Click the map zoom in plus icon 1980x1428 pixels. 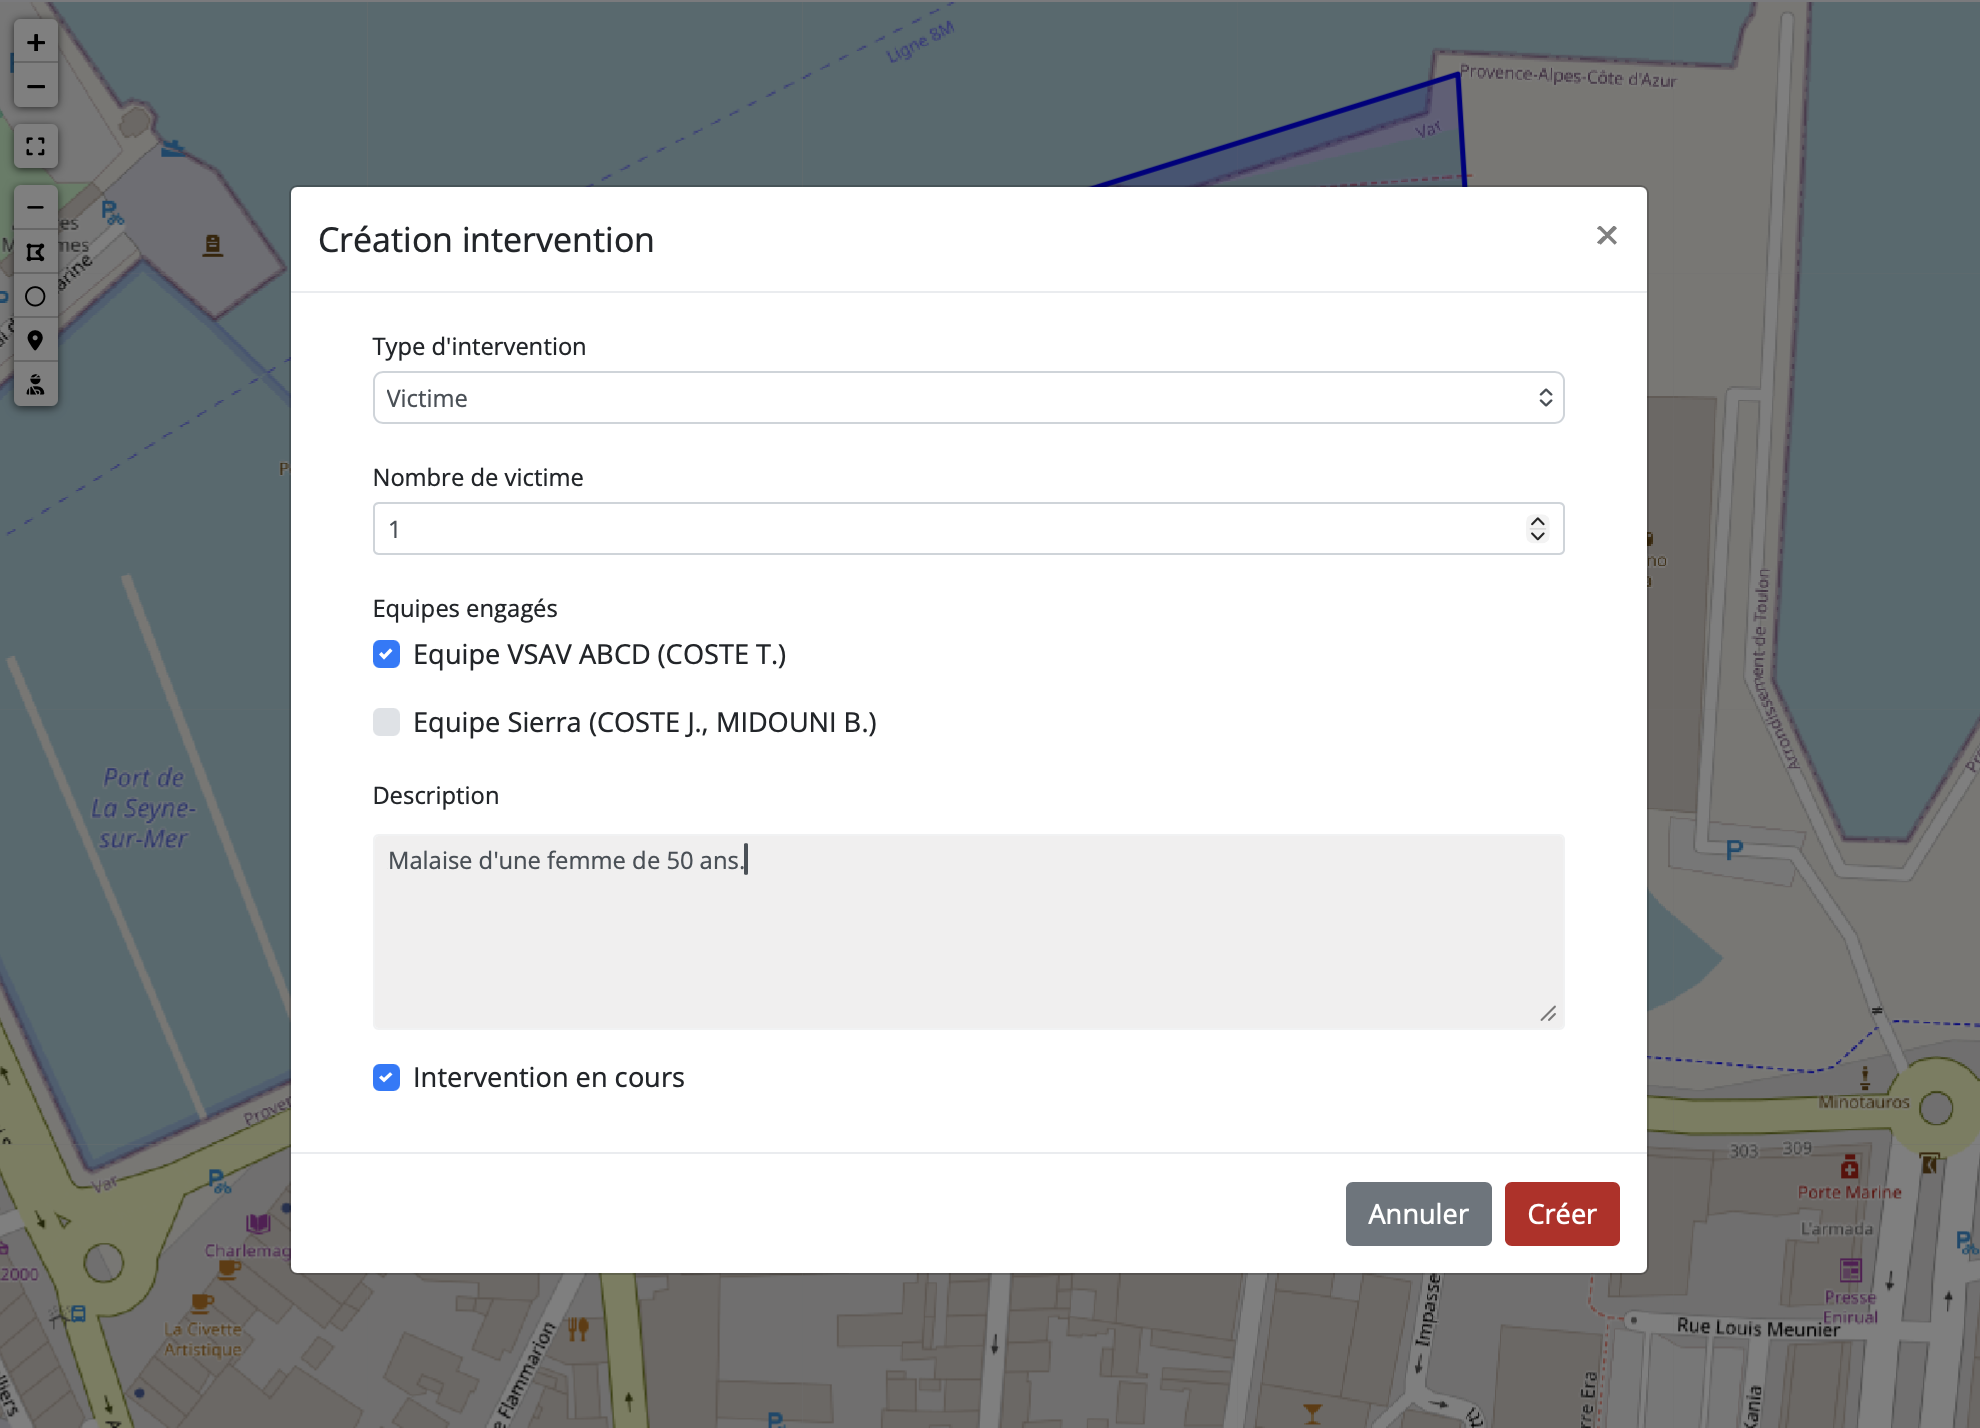pos(36,42)
